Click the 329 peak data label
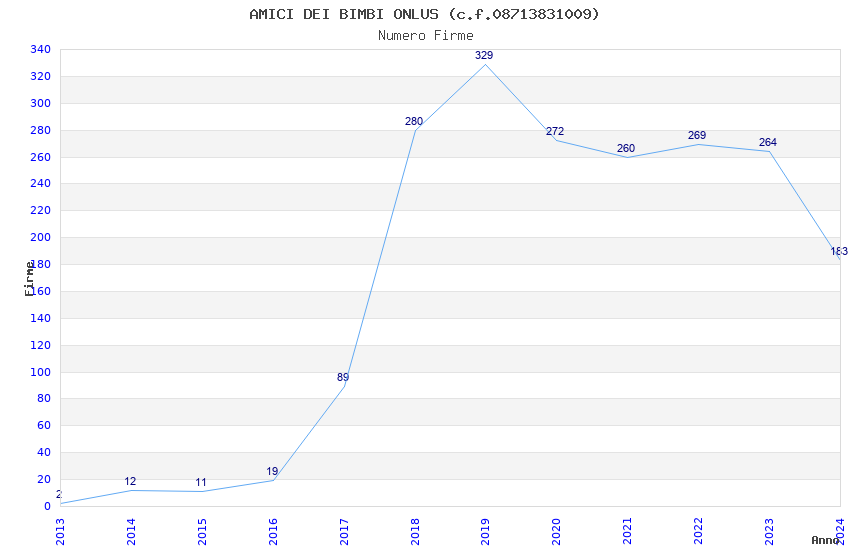The width and height of the screenshot is (850, 550). [484, 55]
